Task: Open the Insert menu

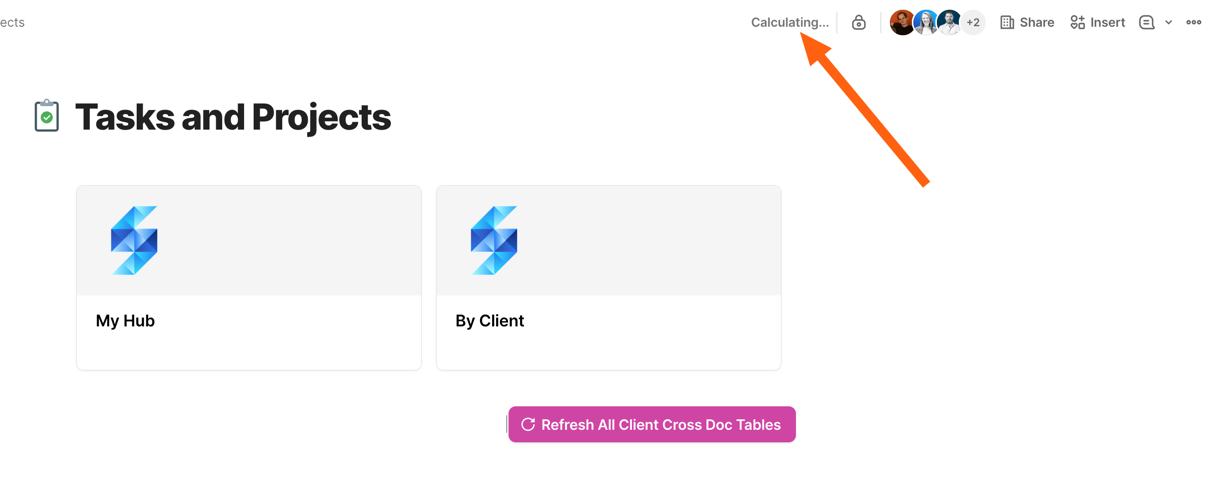Action: tap(1097, 22)
